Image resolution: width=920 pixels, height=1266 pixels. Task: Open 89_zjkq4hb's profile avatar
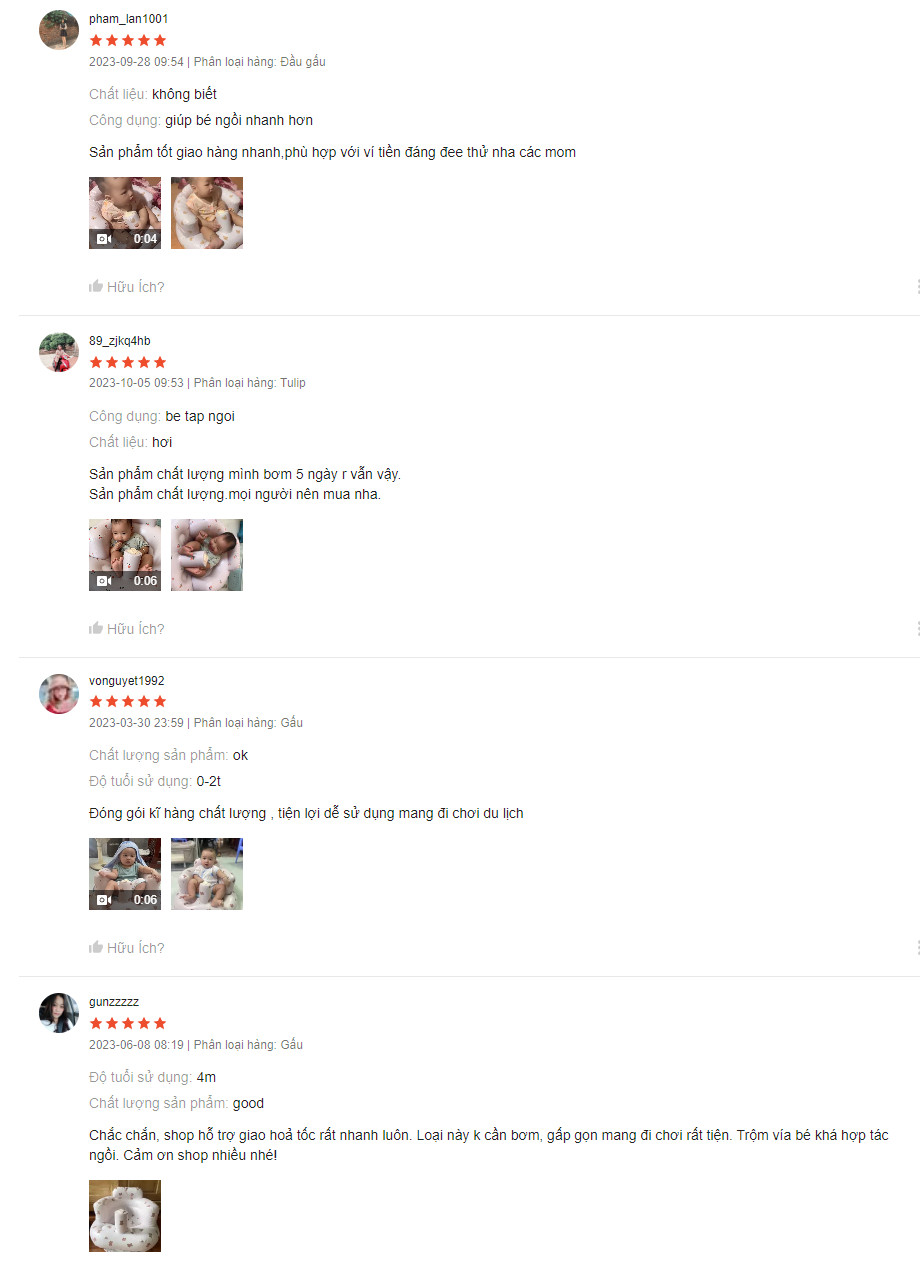pyautogui.click(x=59, y=352)
